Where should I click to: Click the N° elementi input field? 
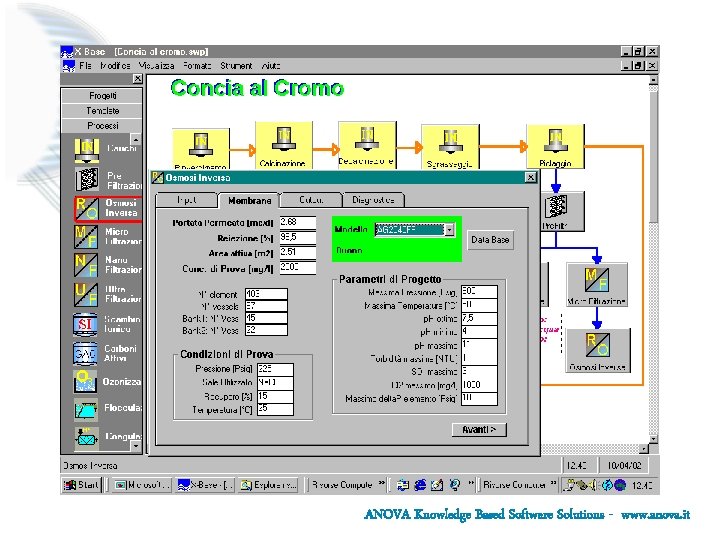tap(266, 294)
